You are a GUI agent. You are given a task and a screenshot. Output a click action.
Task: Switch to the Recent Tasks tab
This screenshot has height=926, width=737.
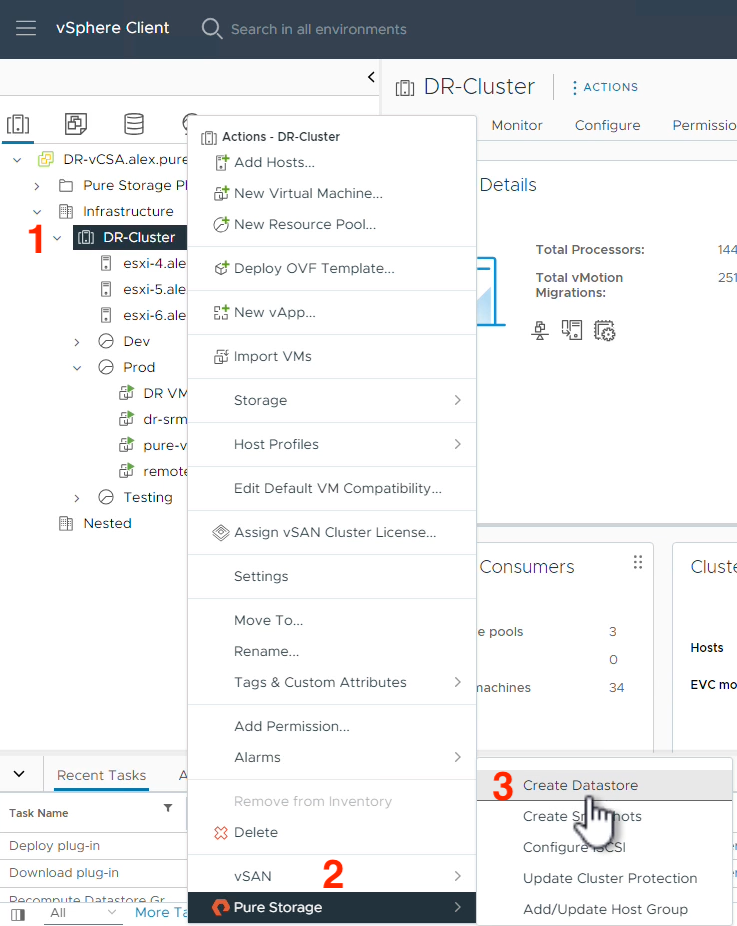101,775
